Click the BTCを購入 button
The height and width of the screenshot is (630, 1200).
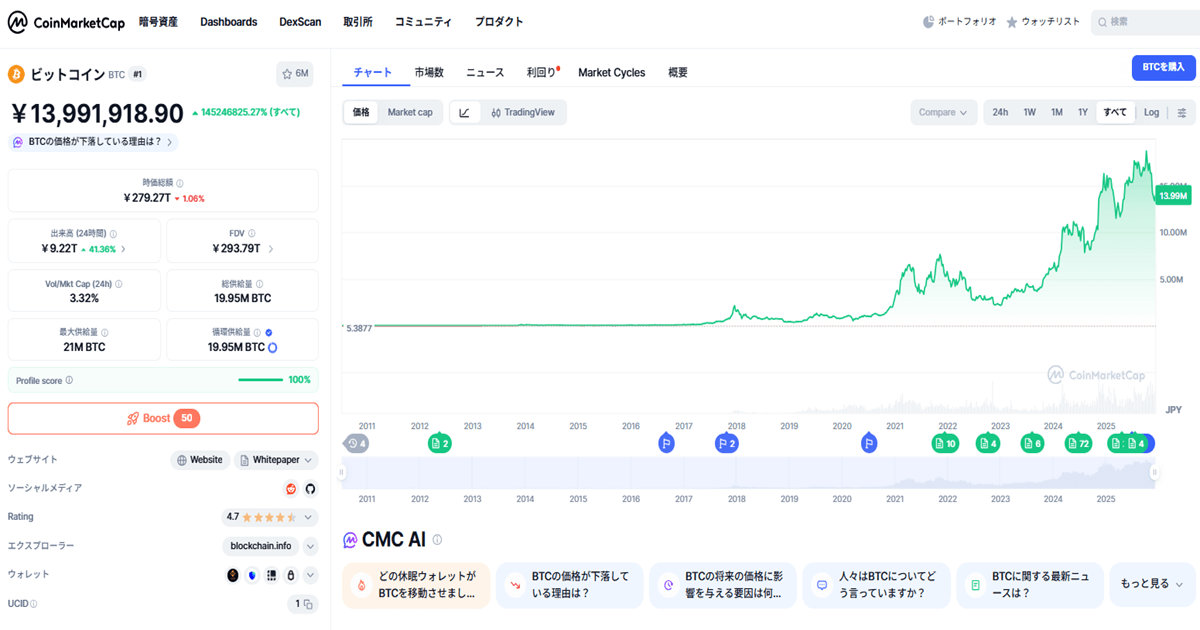point(1163,67)
